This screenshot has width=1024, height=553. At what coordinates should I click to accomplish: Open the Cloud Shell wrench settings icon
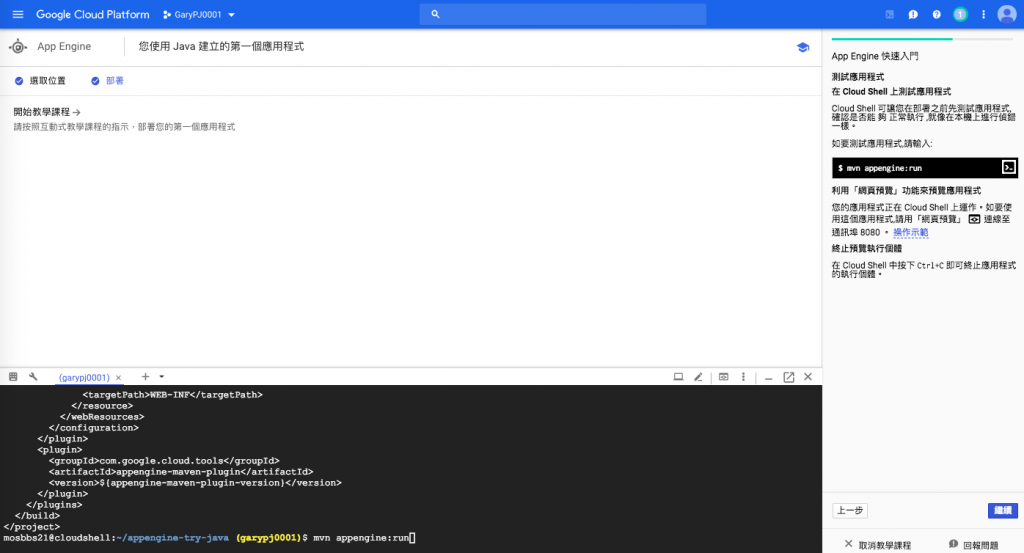pos(33,377)
